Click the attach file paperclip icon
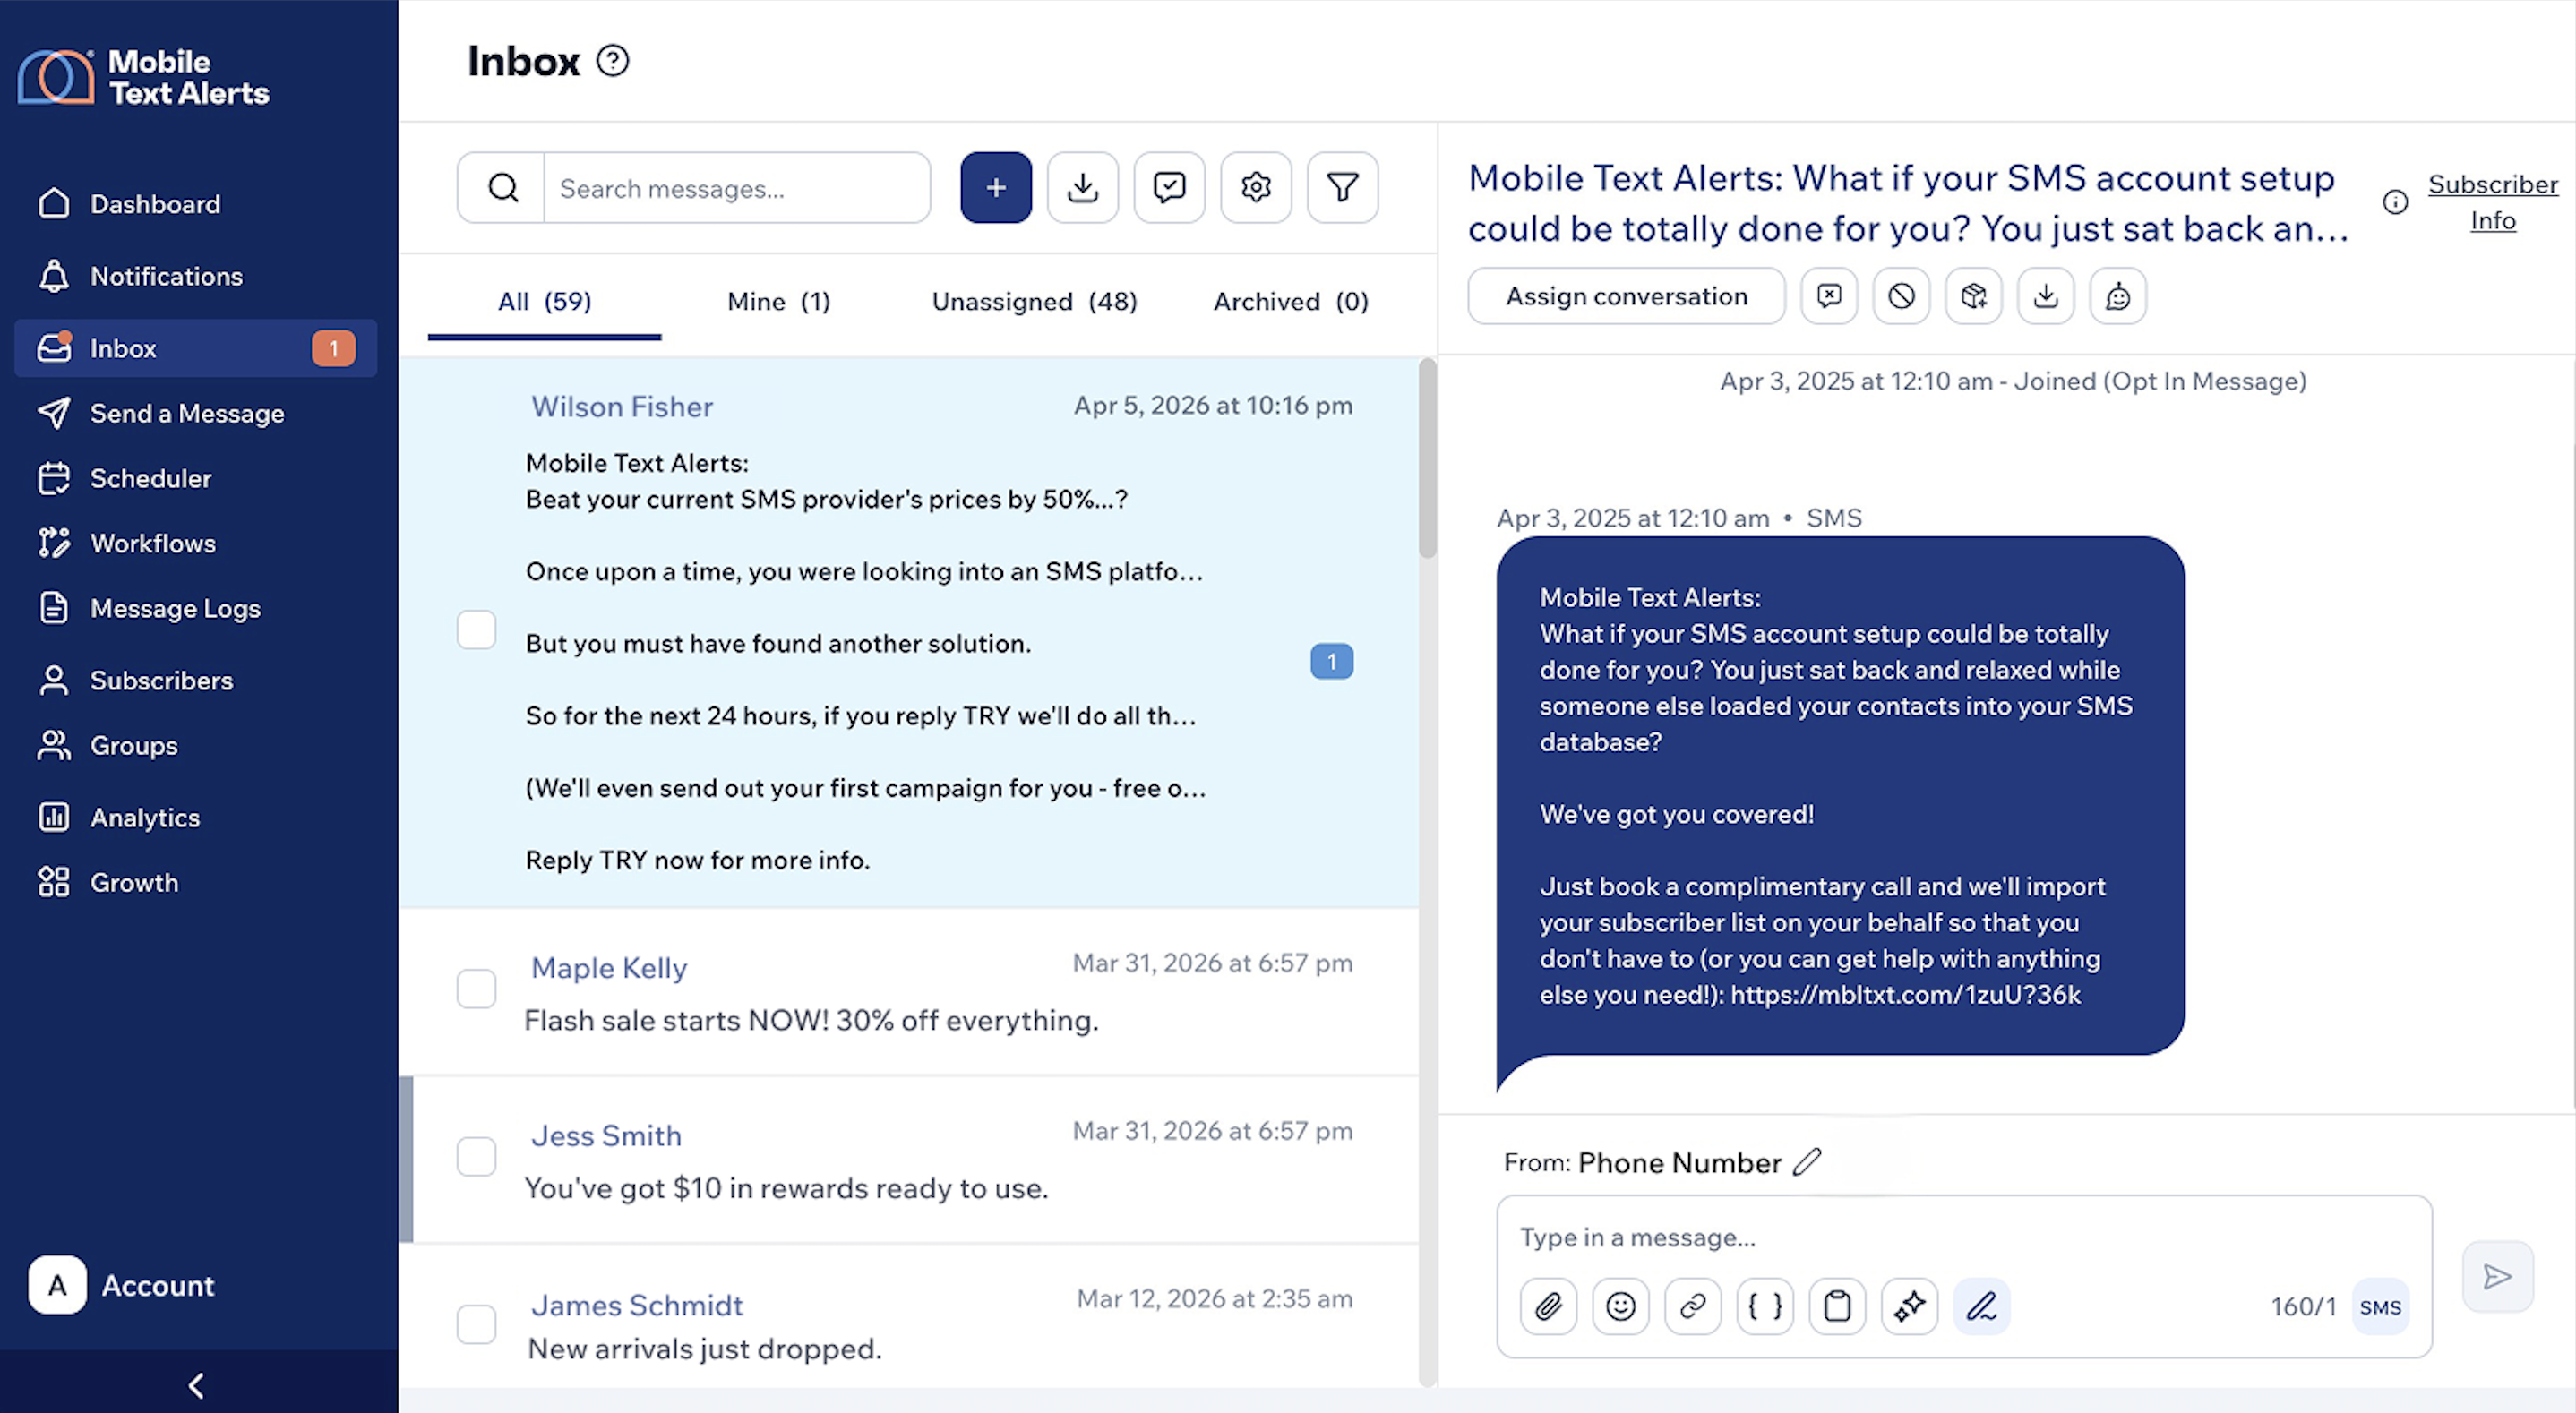Viewport: 2576px width, 1413px height. pos(1548,1306)
